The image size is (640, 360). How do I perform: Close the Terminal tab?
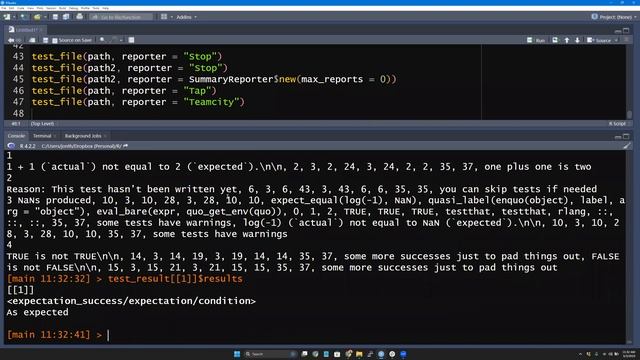[x=55, y=136]
